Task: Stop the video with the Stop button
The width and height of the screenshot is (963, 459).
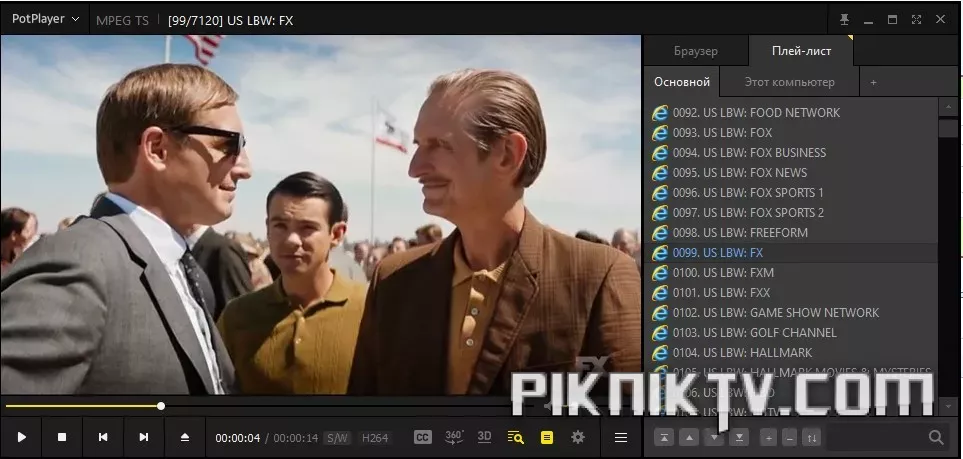Action: point(62,437)
